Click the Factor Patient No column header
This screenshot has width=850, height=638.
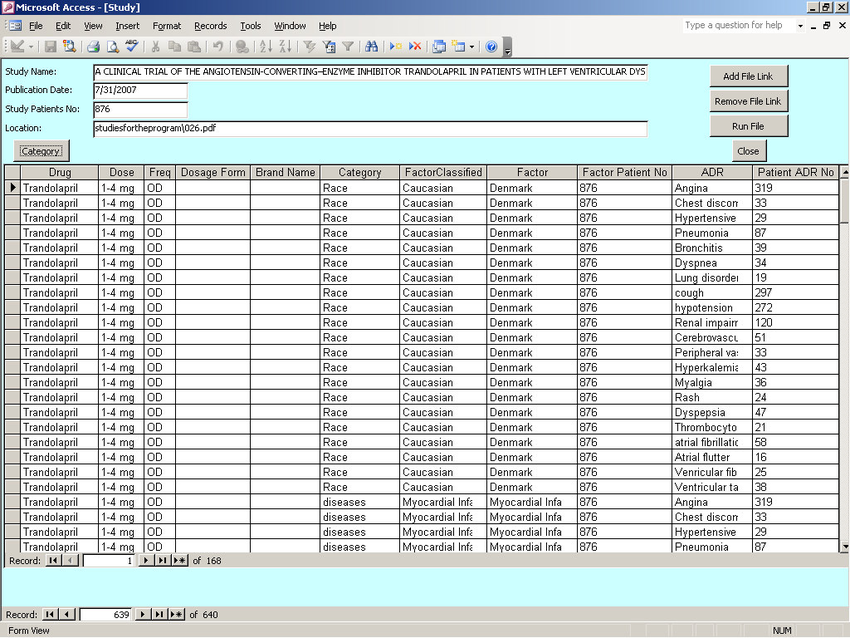pyautogui.click(x=624, y=172)
